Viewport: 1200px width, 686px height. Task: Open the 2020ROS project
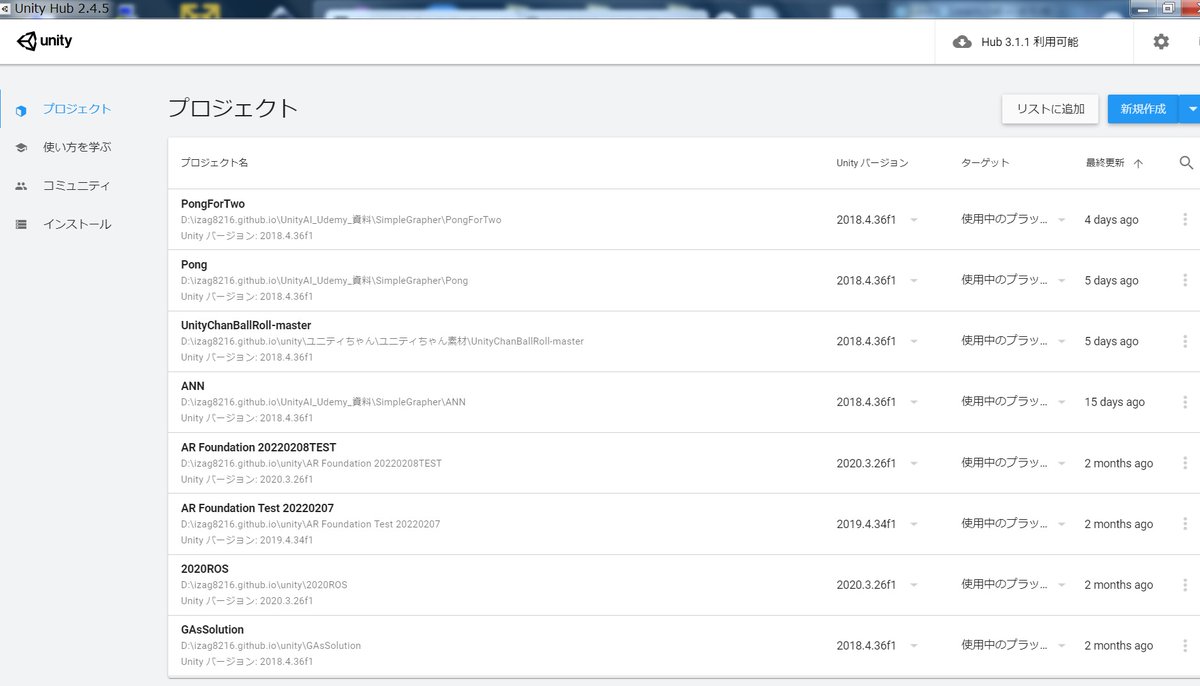tap(684, 585)
